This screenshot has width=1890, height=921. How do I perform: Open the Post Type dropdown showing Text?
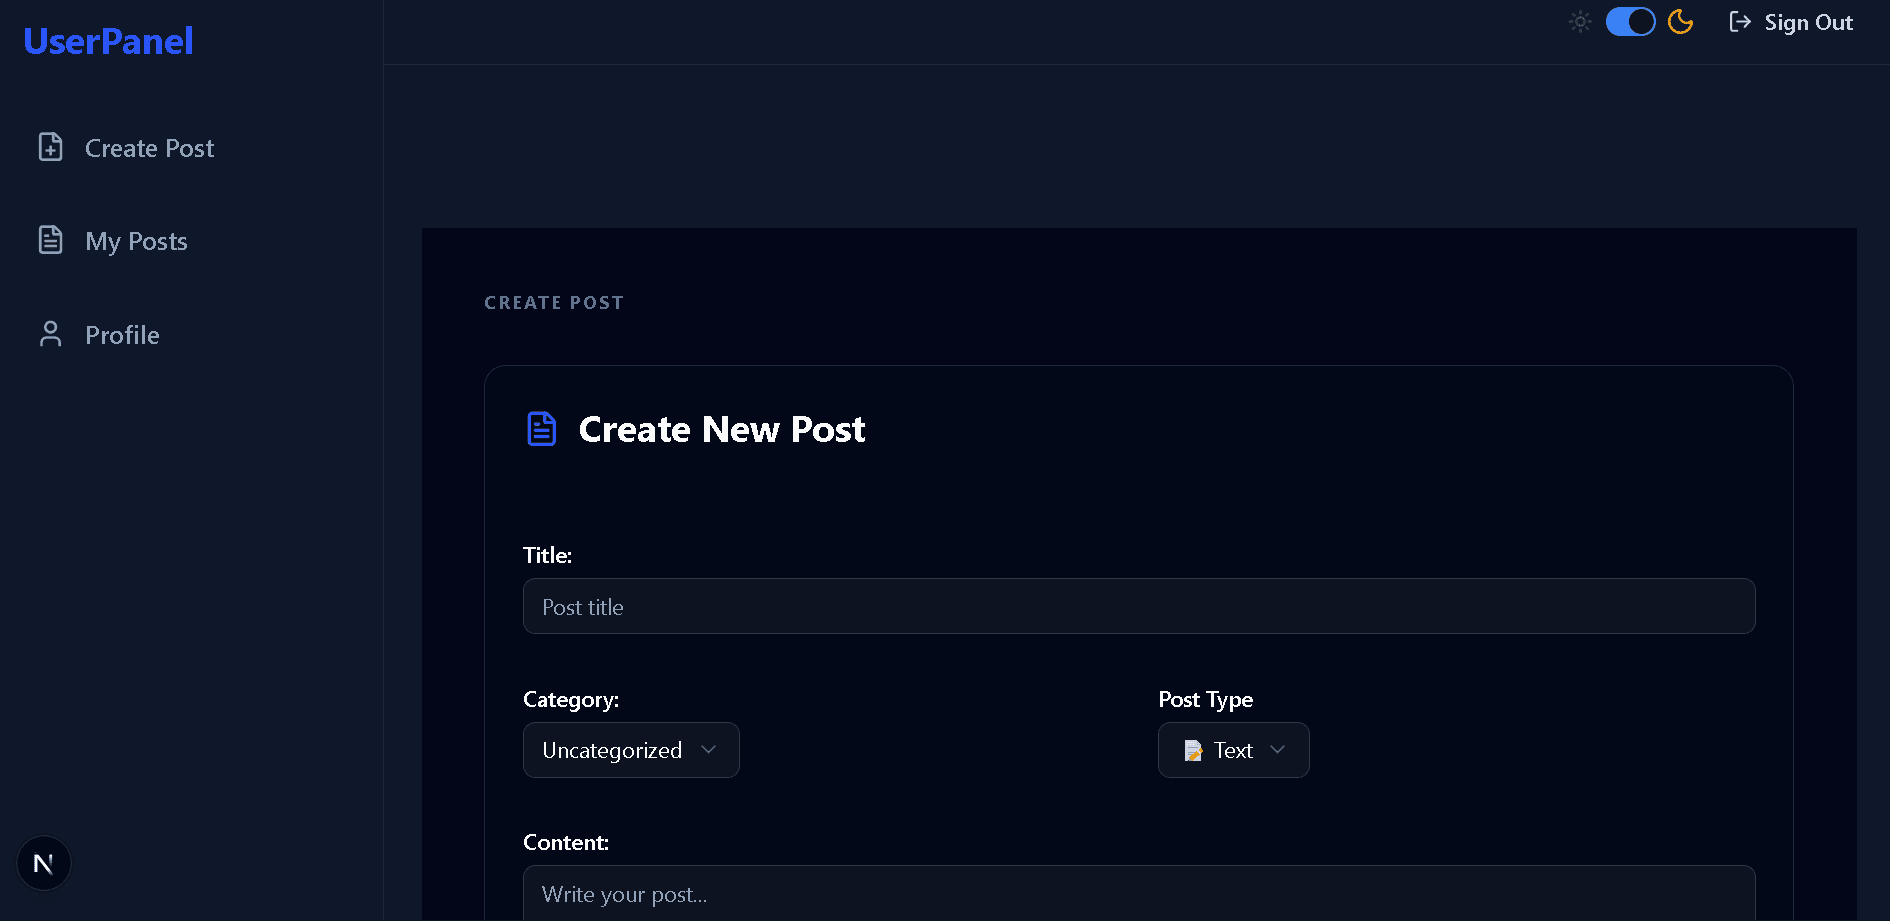click(1233, 750)
